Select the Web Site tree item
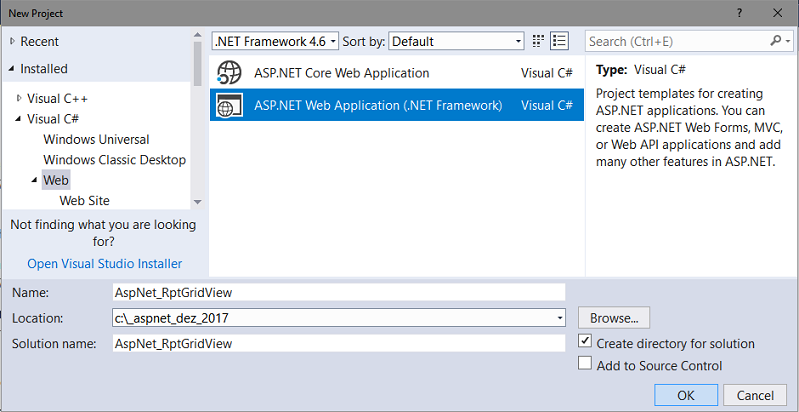The image size is (799, 412). click(x=85, y=201)
